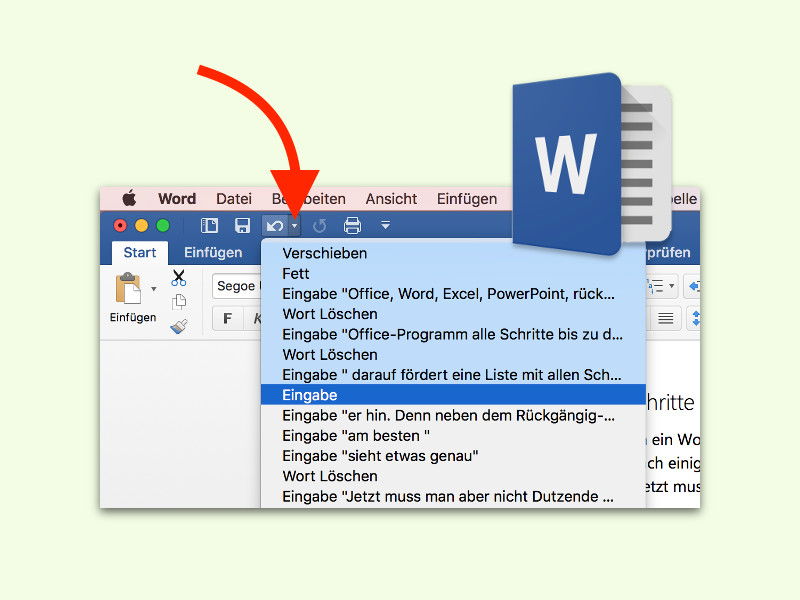Choose the Eingabe "er hin. Denn neben" entry
Image resolution: width=800 pixels, height=600 pixels.
pos(453,415)
